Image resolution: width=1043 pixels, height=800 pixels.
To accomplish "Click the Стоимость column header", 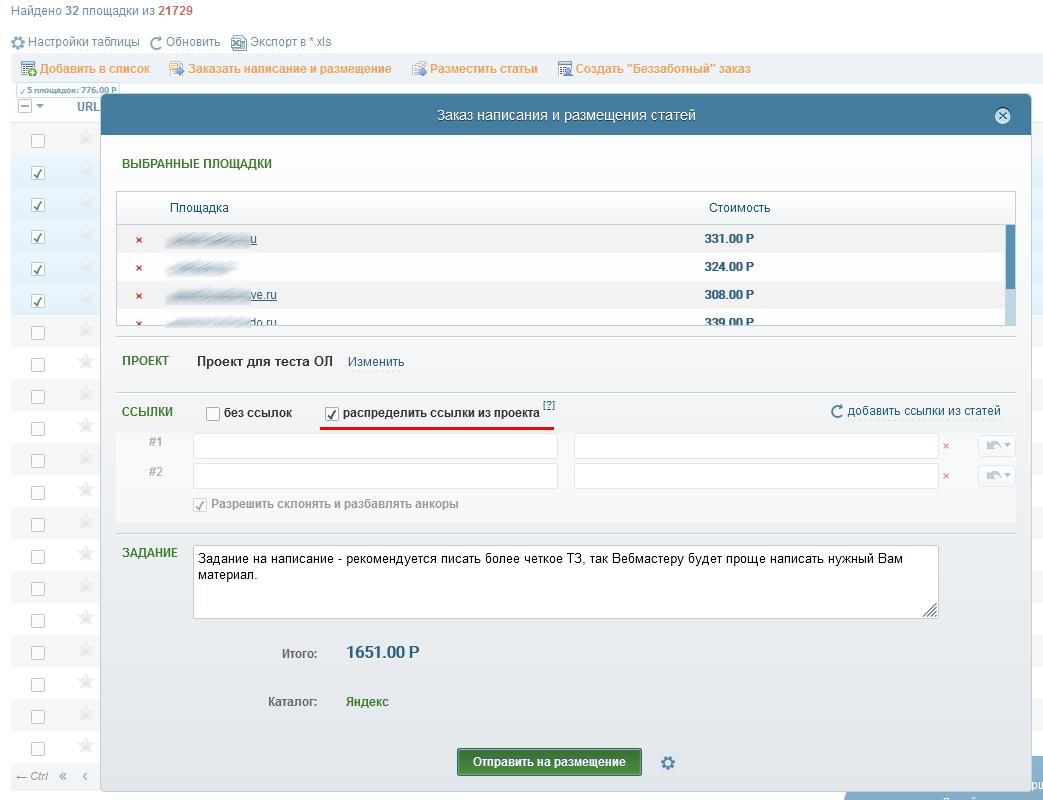I will click(x=739, y=207).
